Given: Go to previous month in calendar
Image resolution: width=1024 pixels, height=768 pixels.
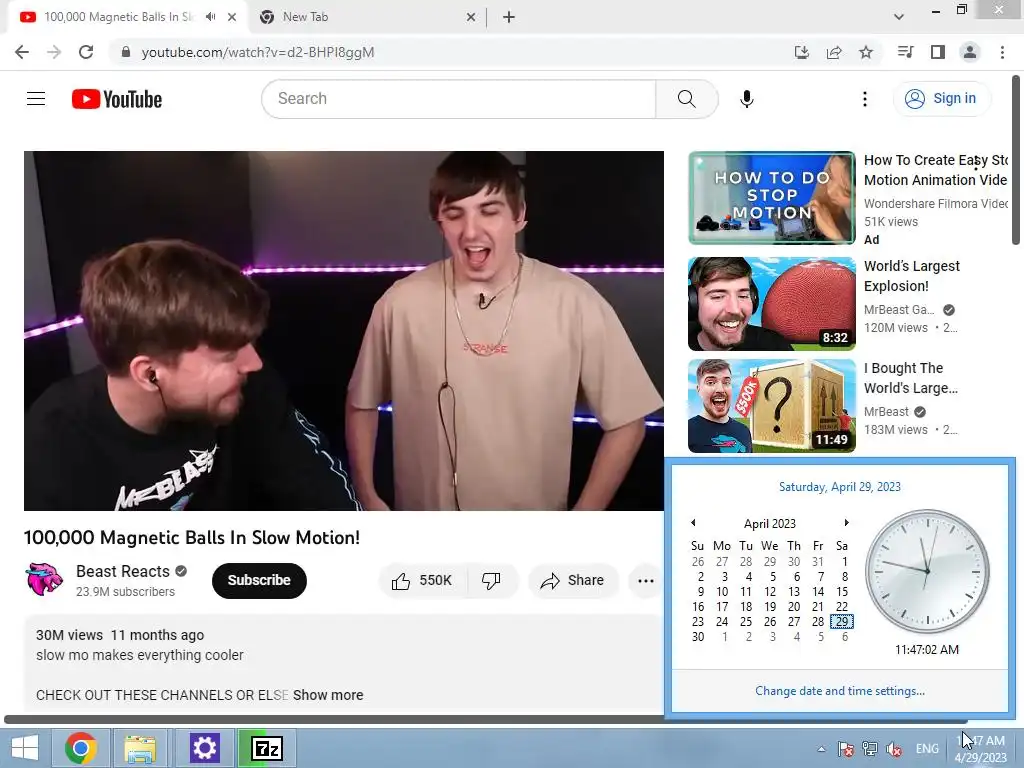Looking at the screenshot, I should (x=693, y=522).
